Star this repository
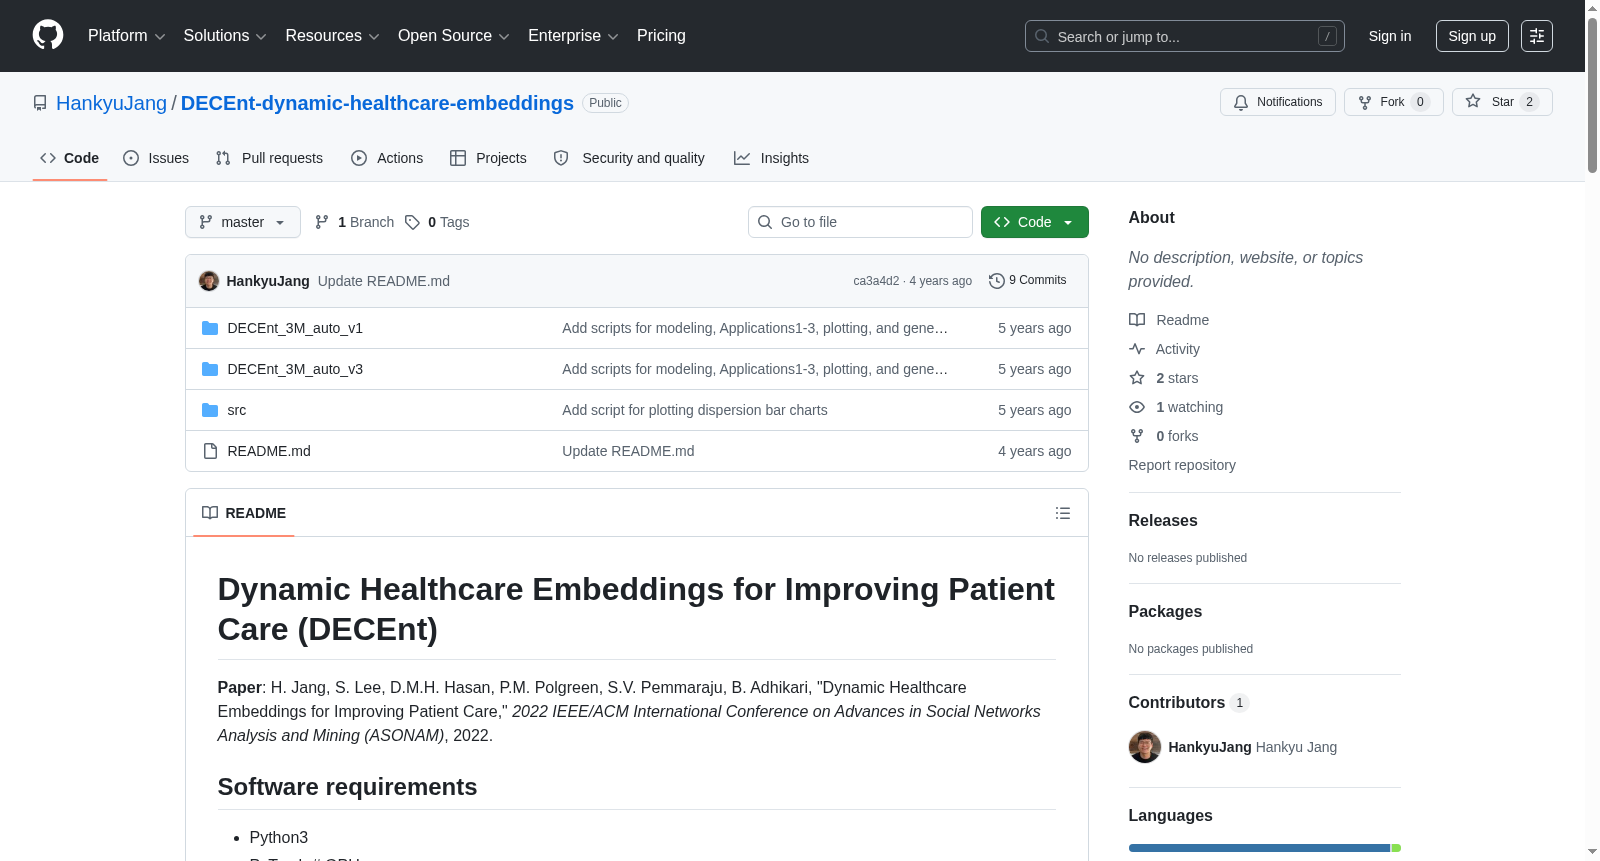1600x861 pixels. coord(1502,102)
